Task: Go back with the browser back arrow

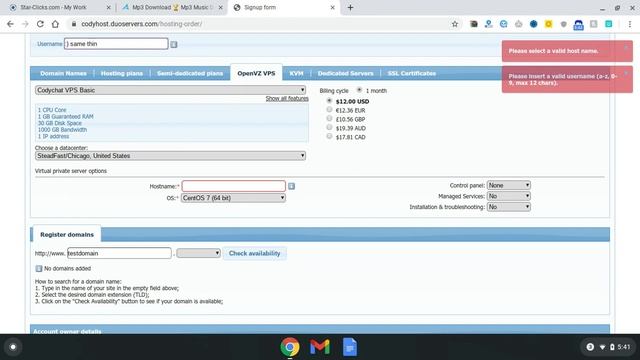Action: click(10, 24)
